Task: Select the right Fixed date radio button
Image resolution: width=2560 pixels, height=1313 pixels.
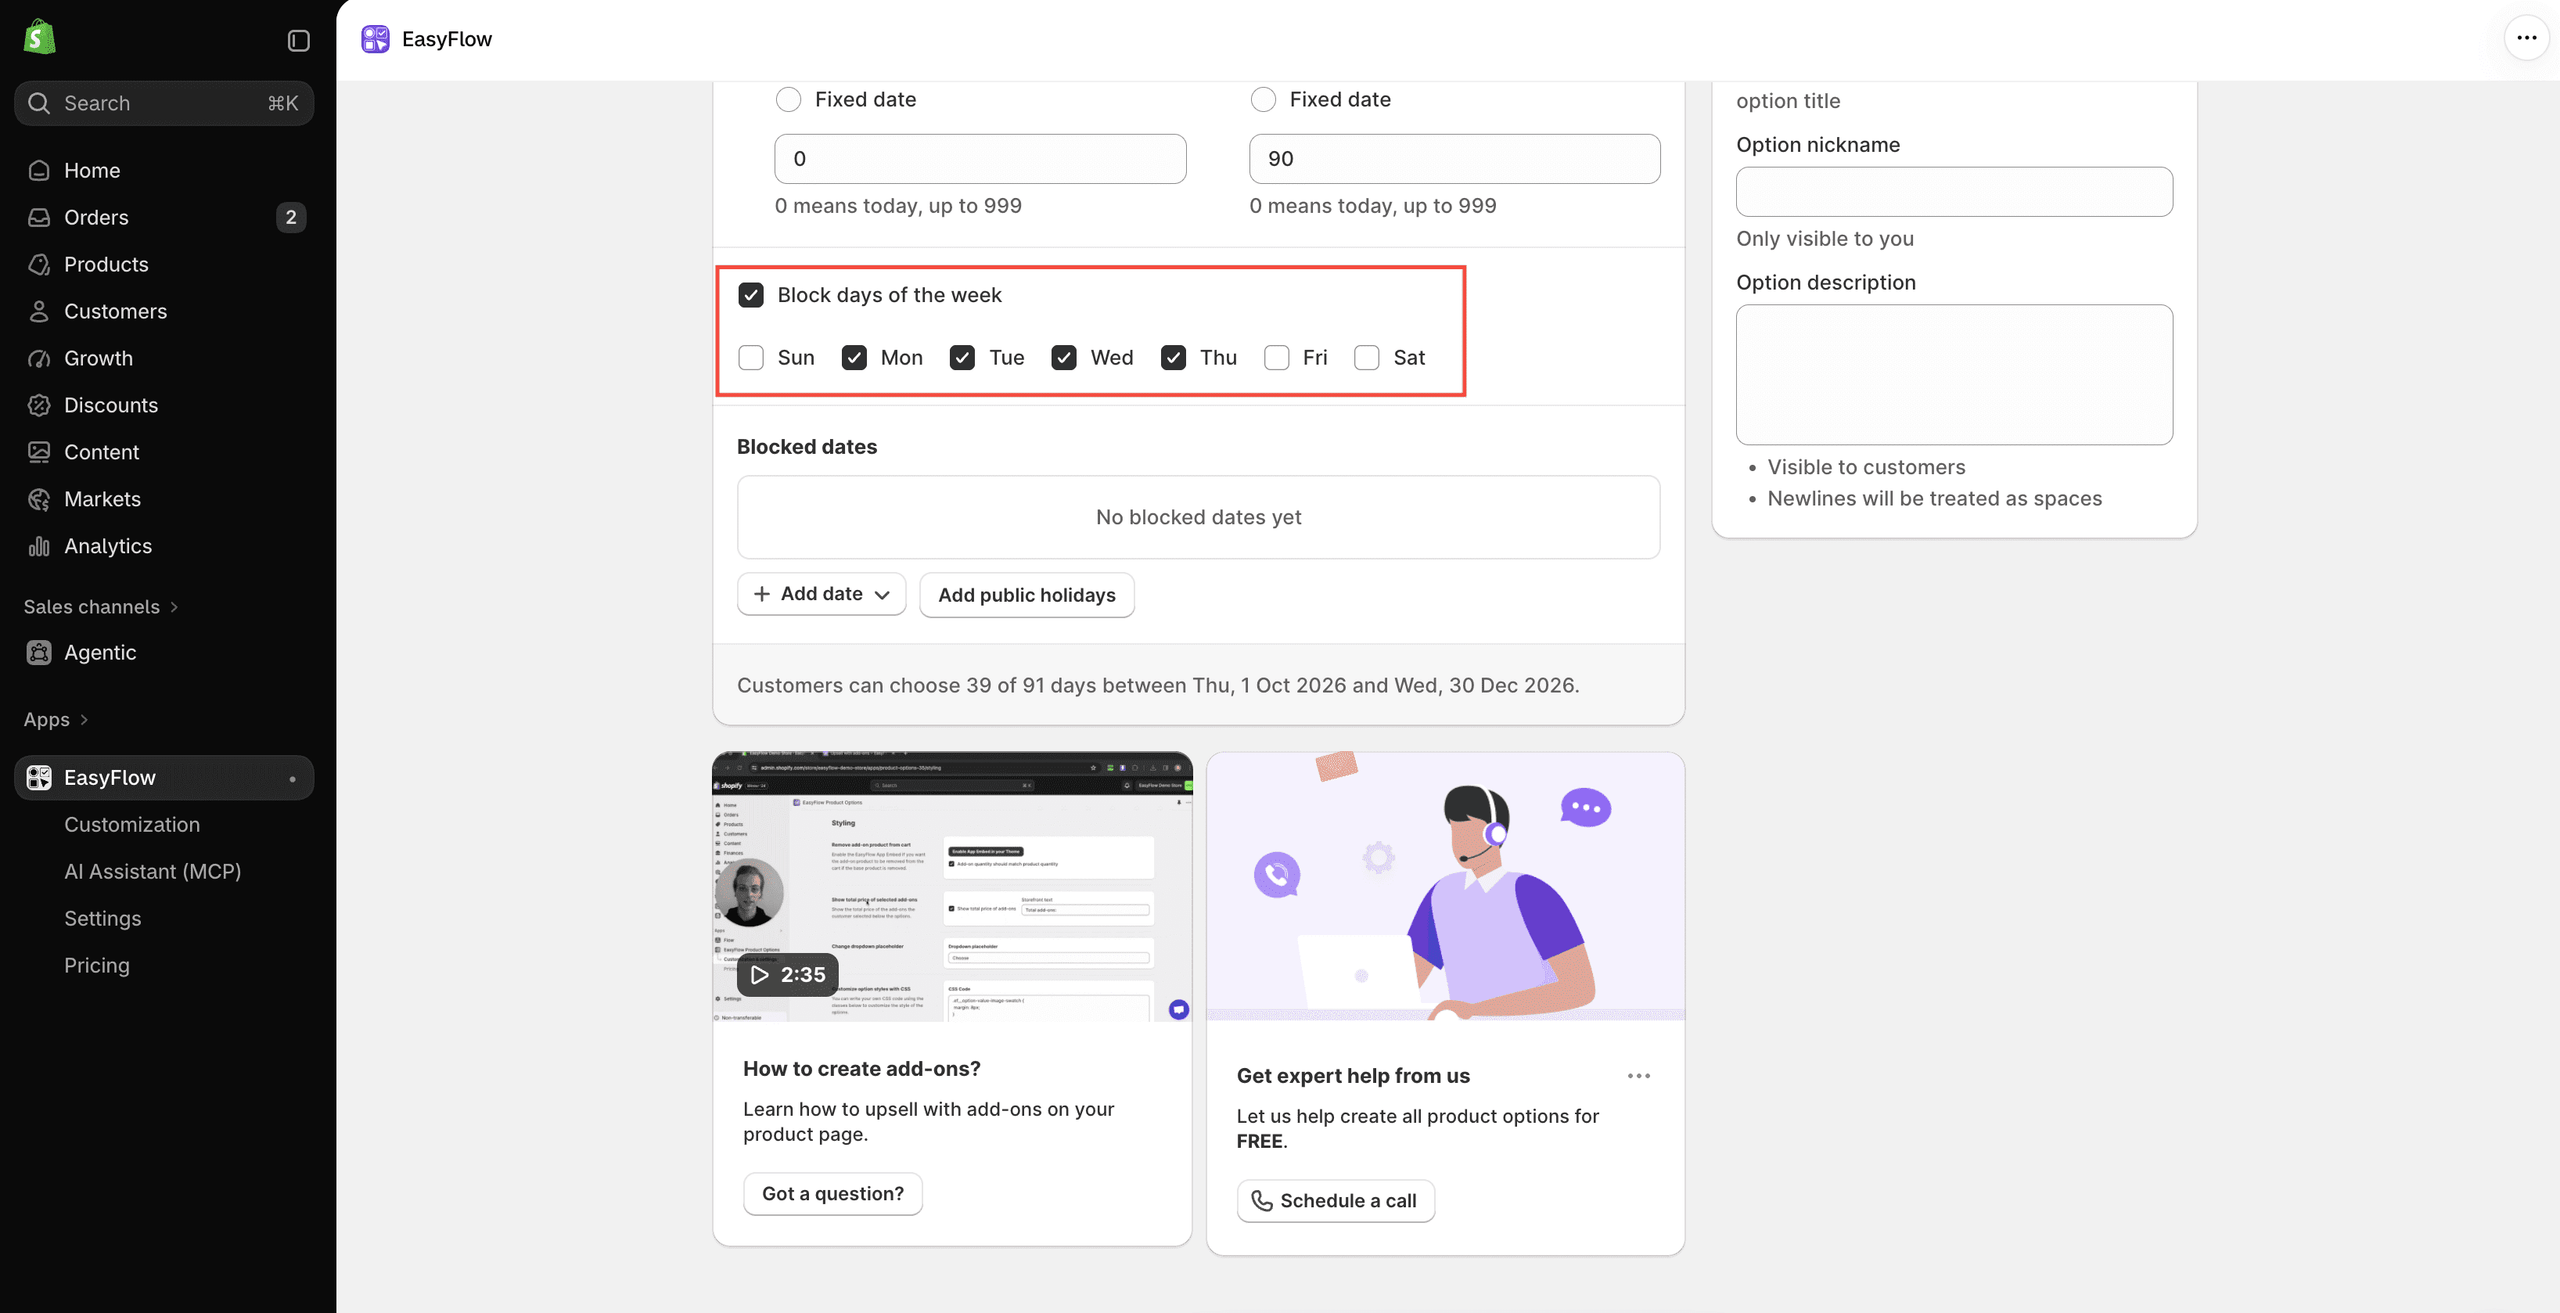Action: (1263, 99)
